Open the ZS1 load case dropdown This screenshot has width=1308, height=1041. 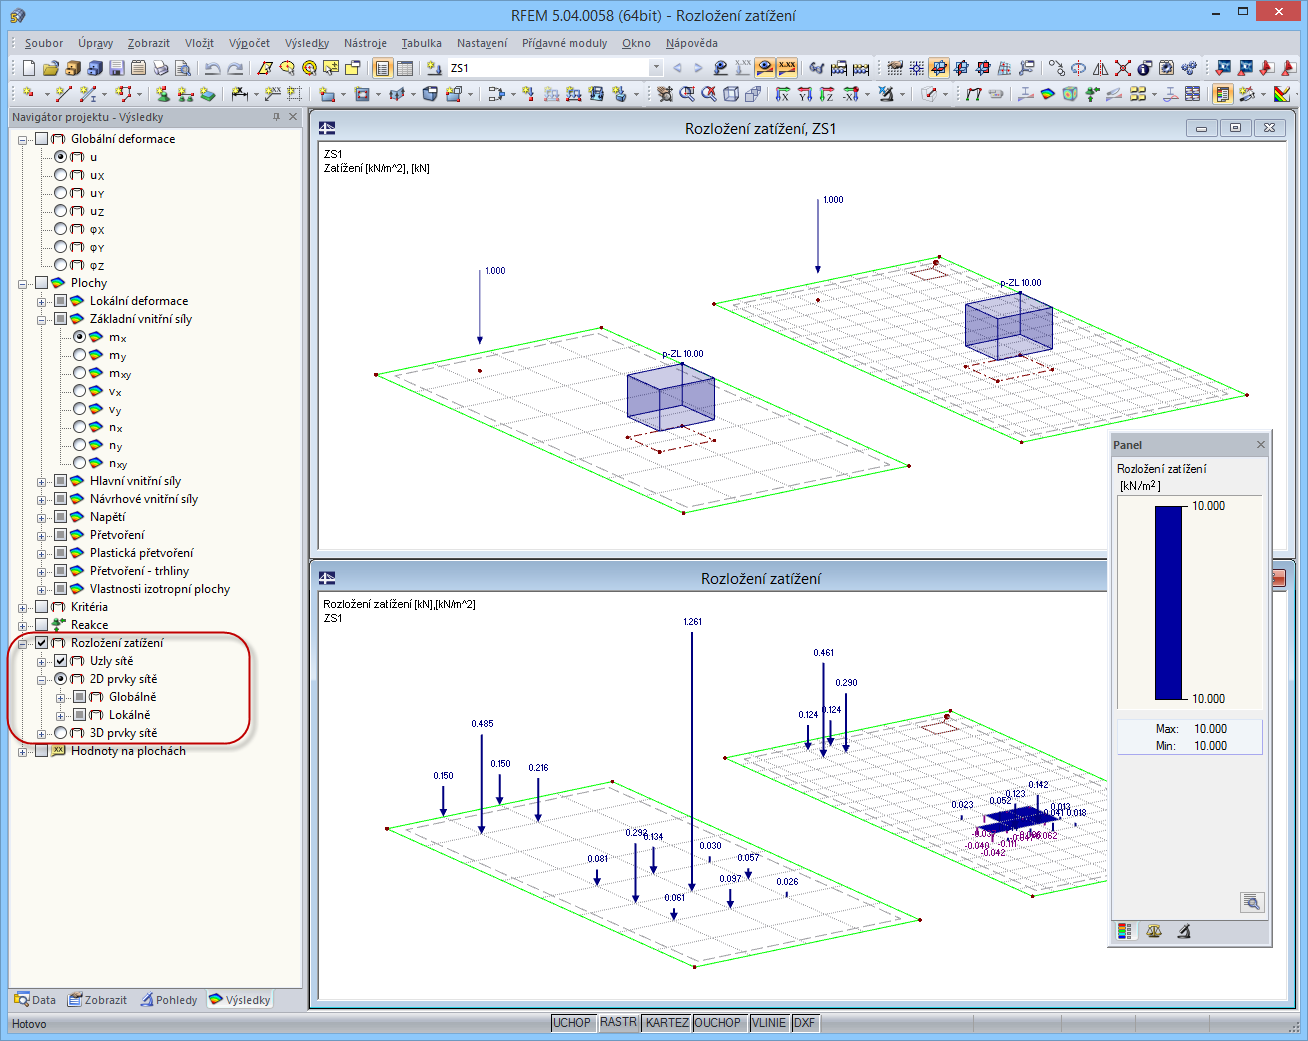(x=656, y=68)
